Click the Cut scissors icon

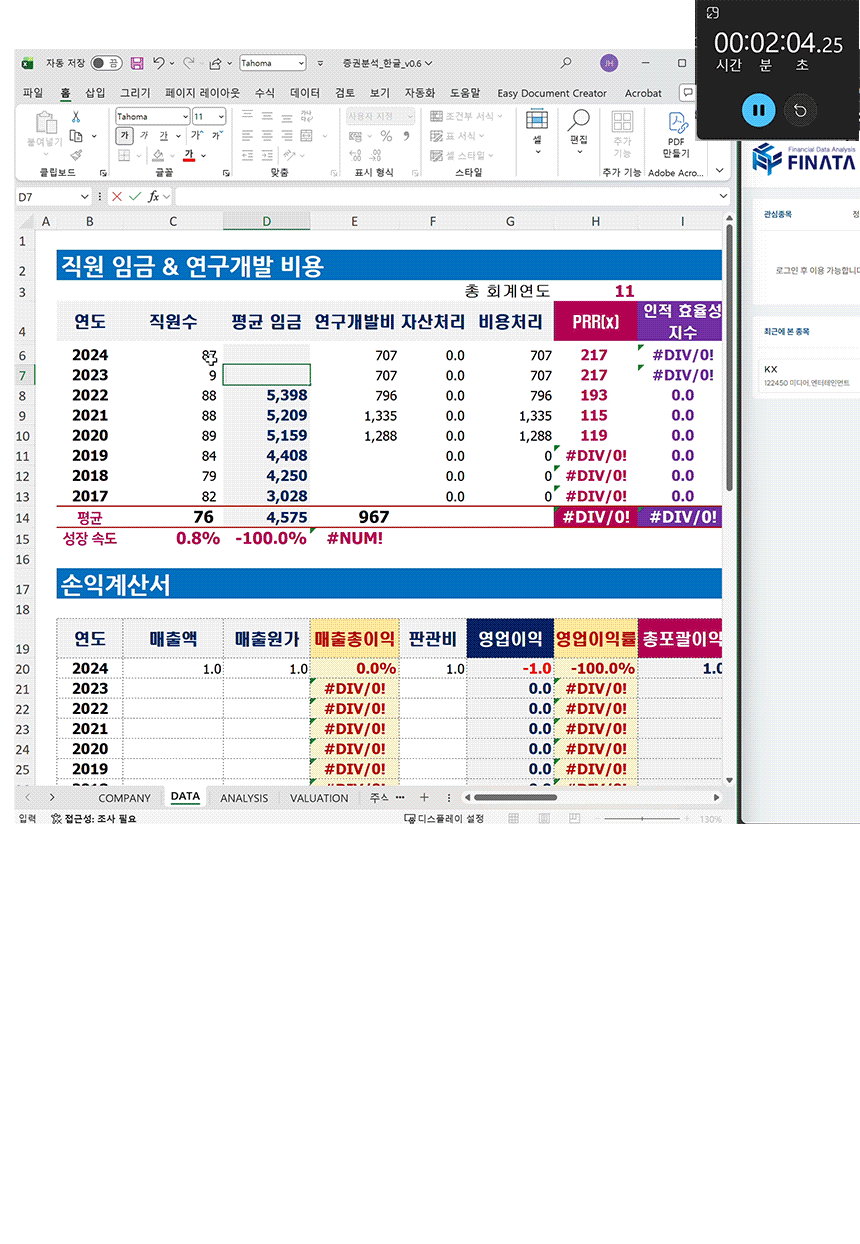(x=76, y=117)
